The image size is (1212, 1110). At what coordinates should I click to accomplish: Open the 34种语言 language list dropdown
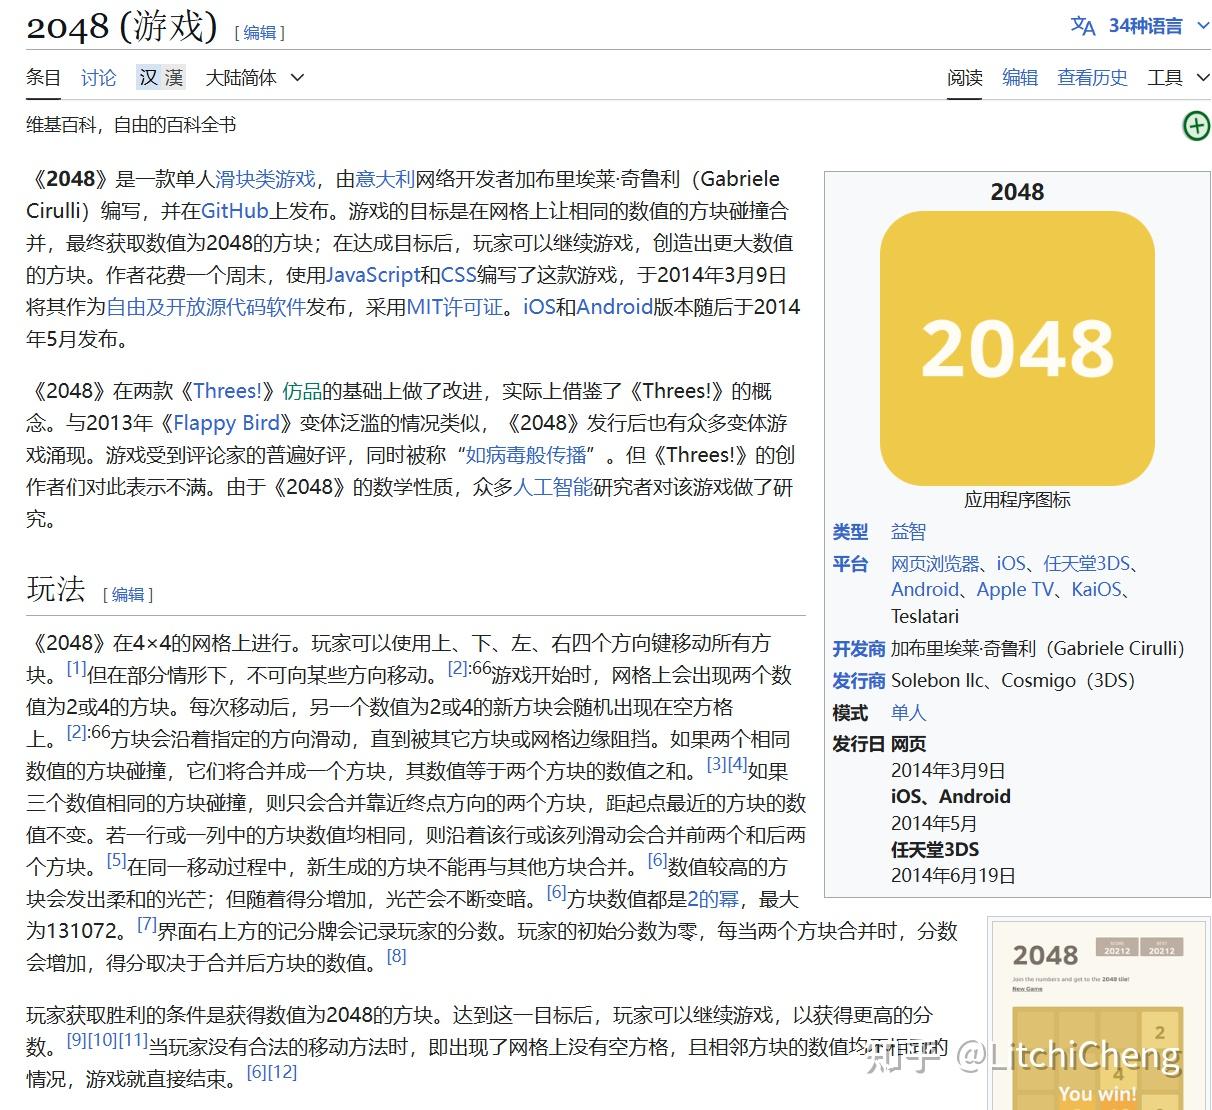click(x=1145, y=26)
